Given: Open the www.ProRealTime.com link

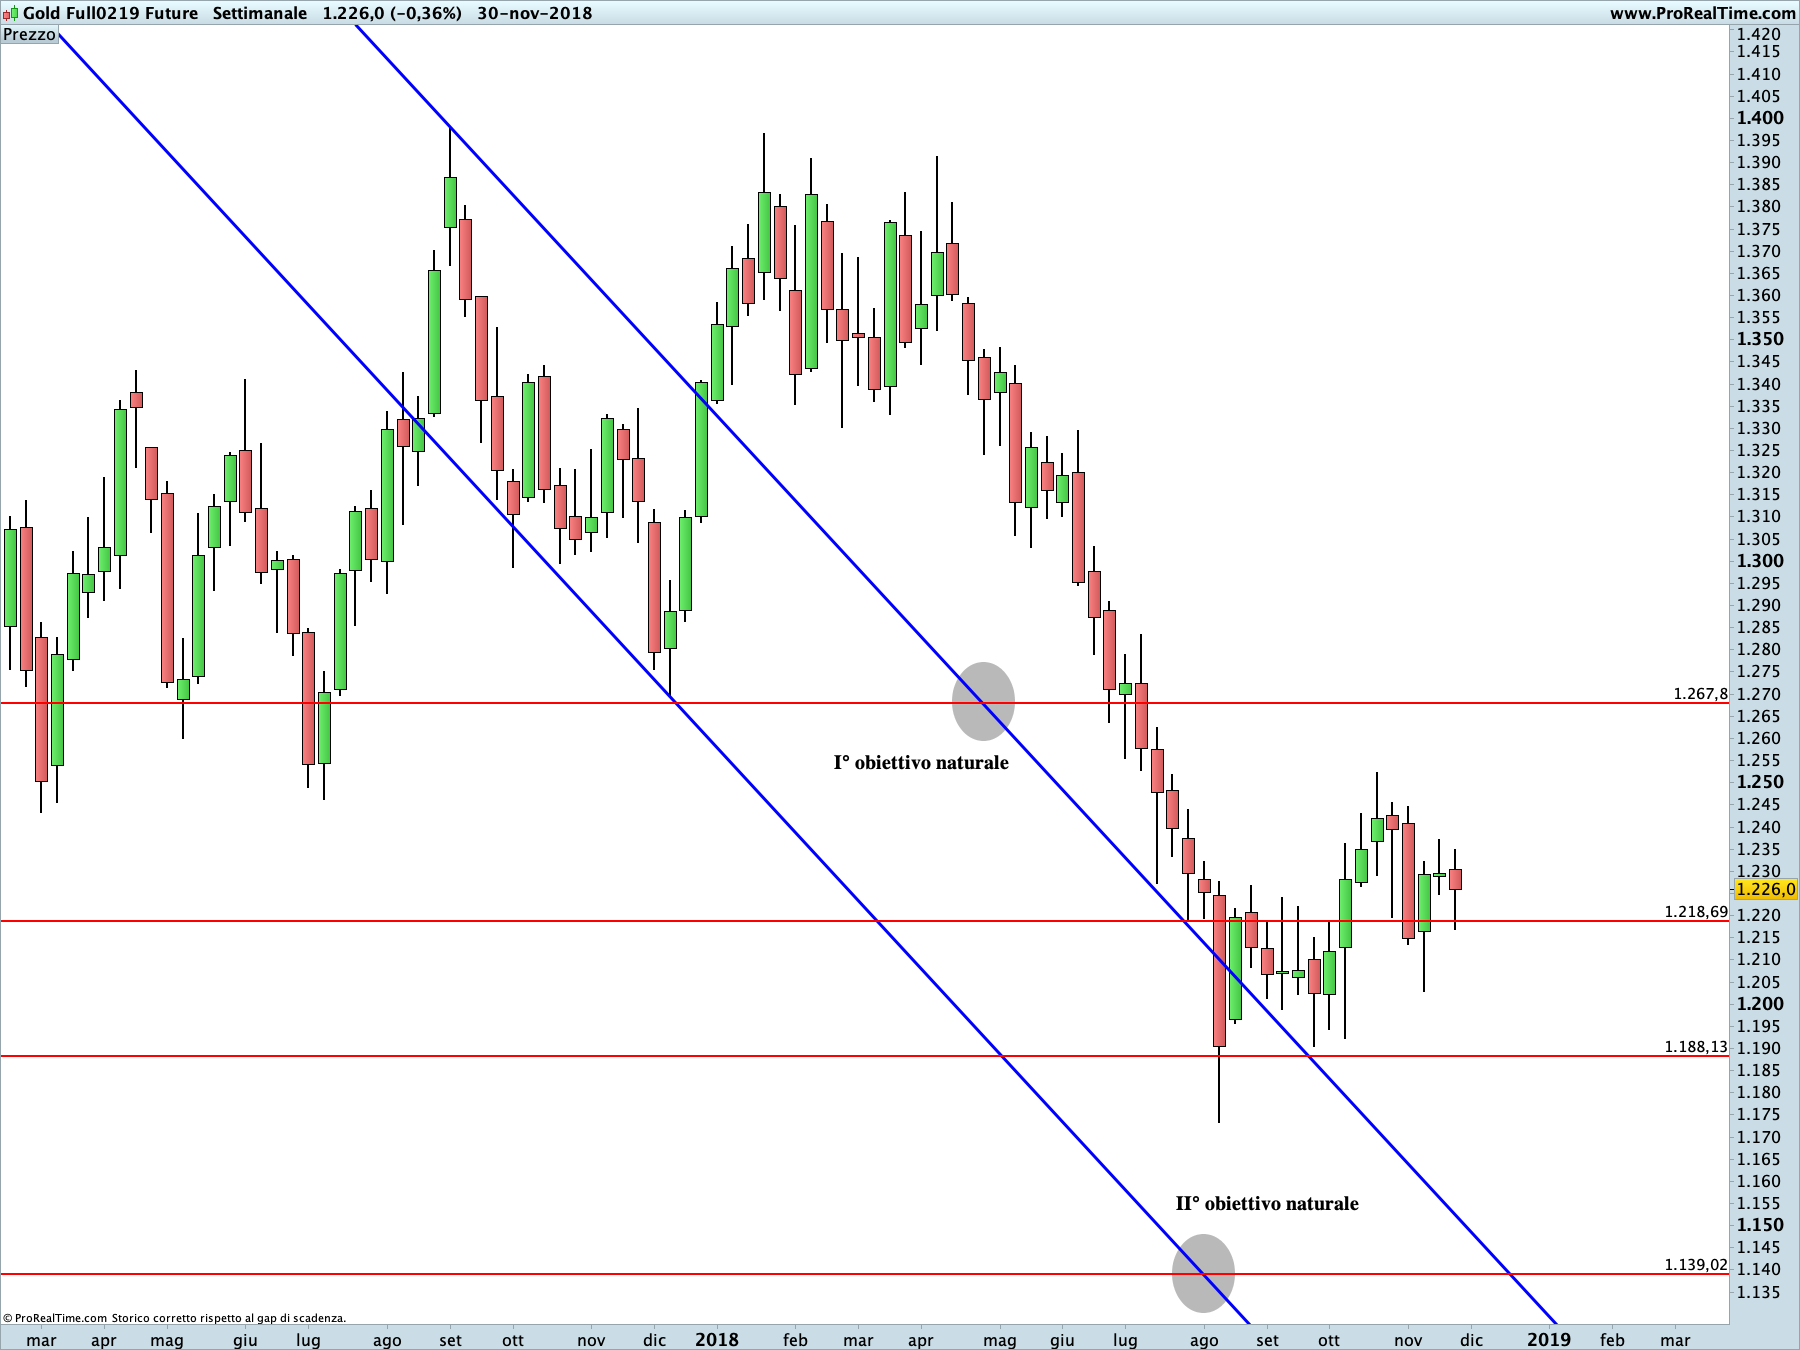Looking at the screenshot, I should pyautogui.click(x=1702, y=13).
